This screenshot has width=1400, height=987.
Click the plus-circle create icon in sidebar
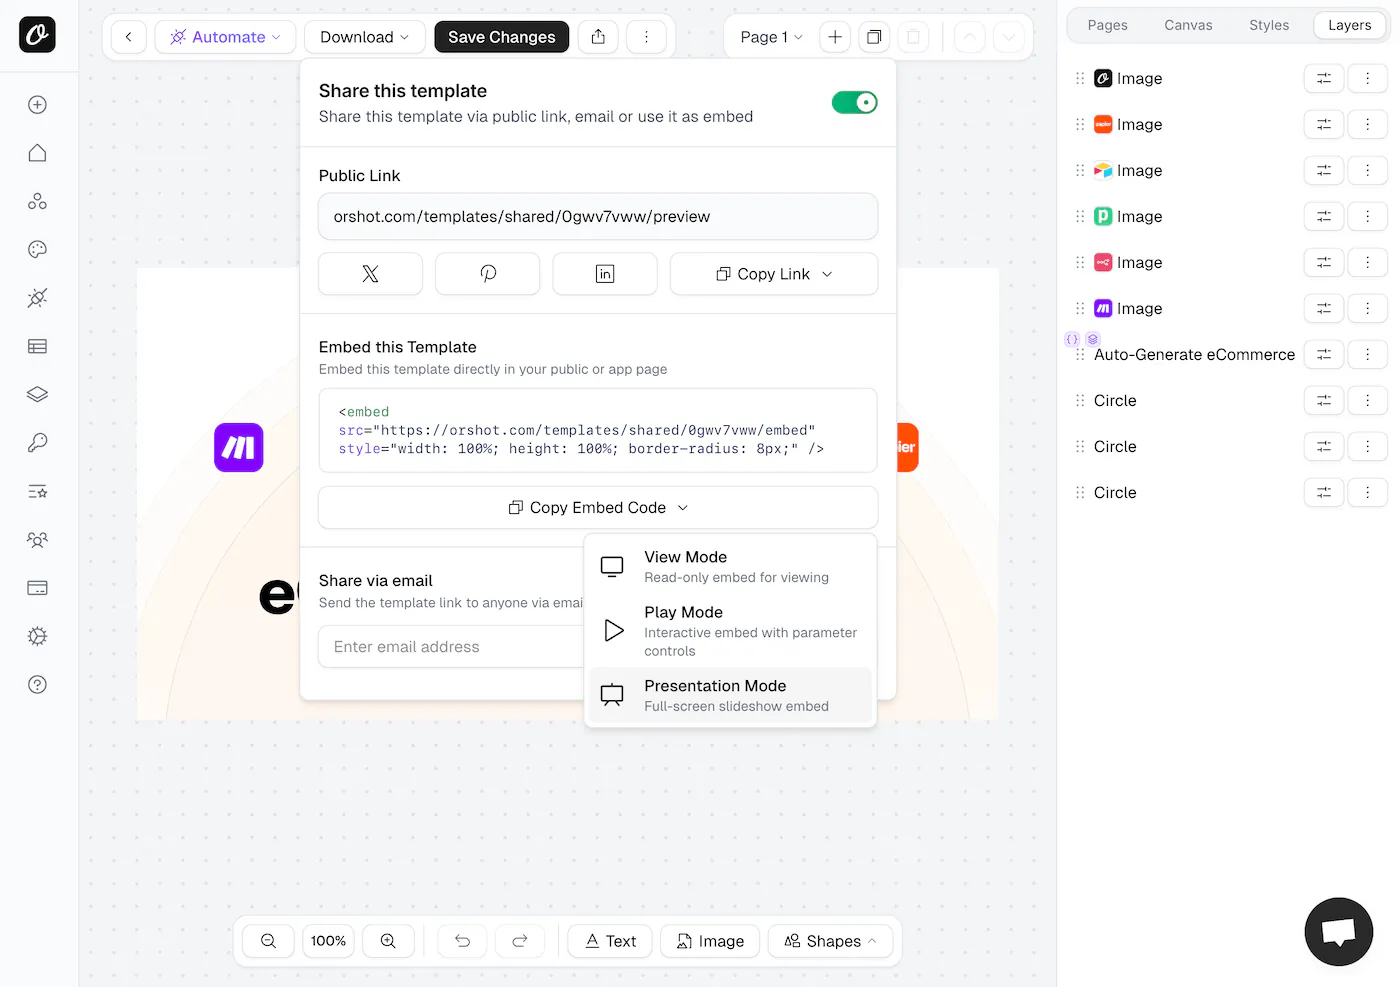37,105
